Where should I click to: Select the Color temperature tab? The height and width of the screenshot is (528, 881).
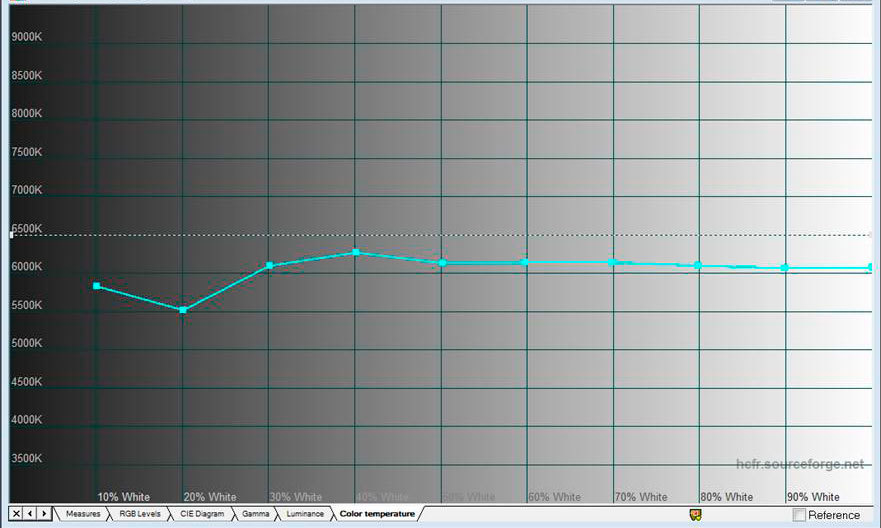[x=377, y=513]
